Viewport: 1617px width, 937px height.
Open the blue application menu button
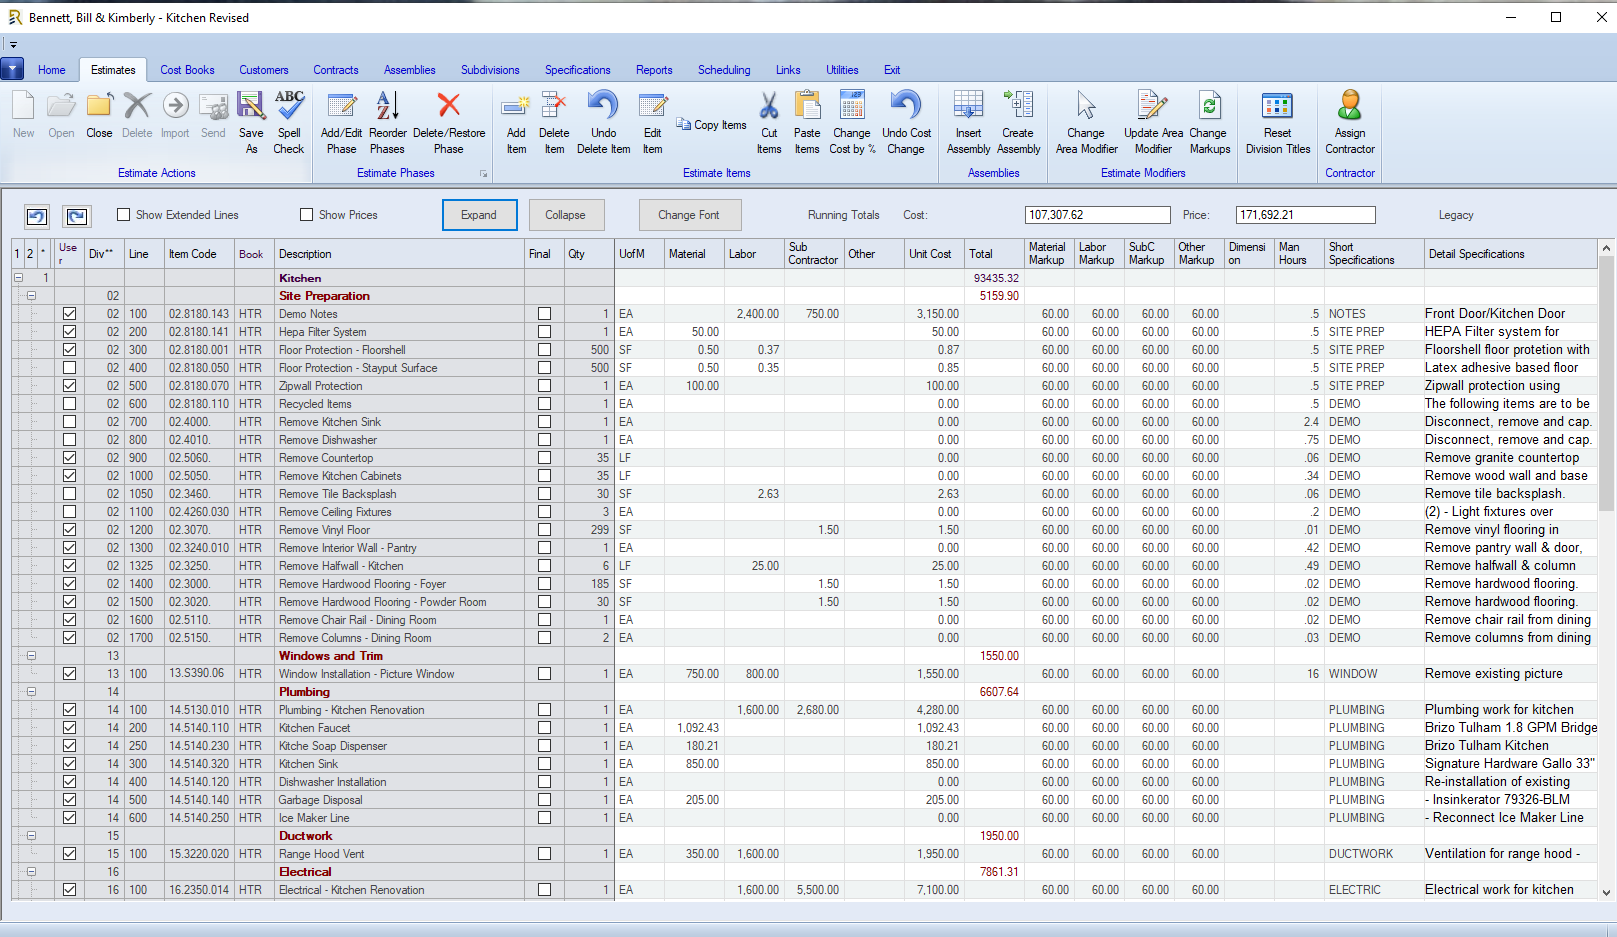[x=12, y=69]
